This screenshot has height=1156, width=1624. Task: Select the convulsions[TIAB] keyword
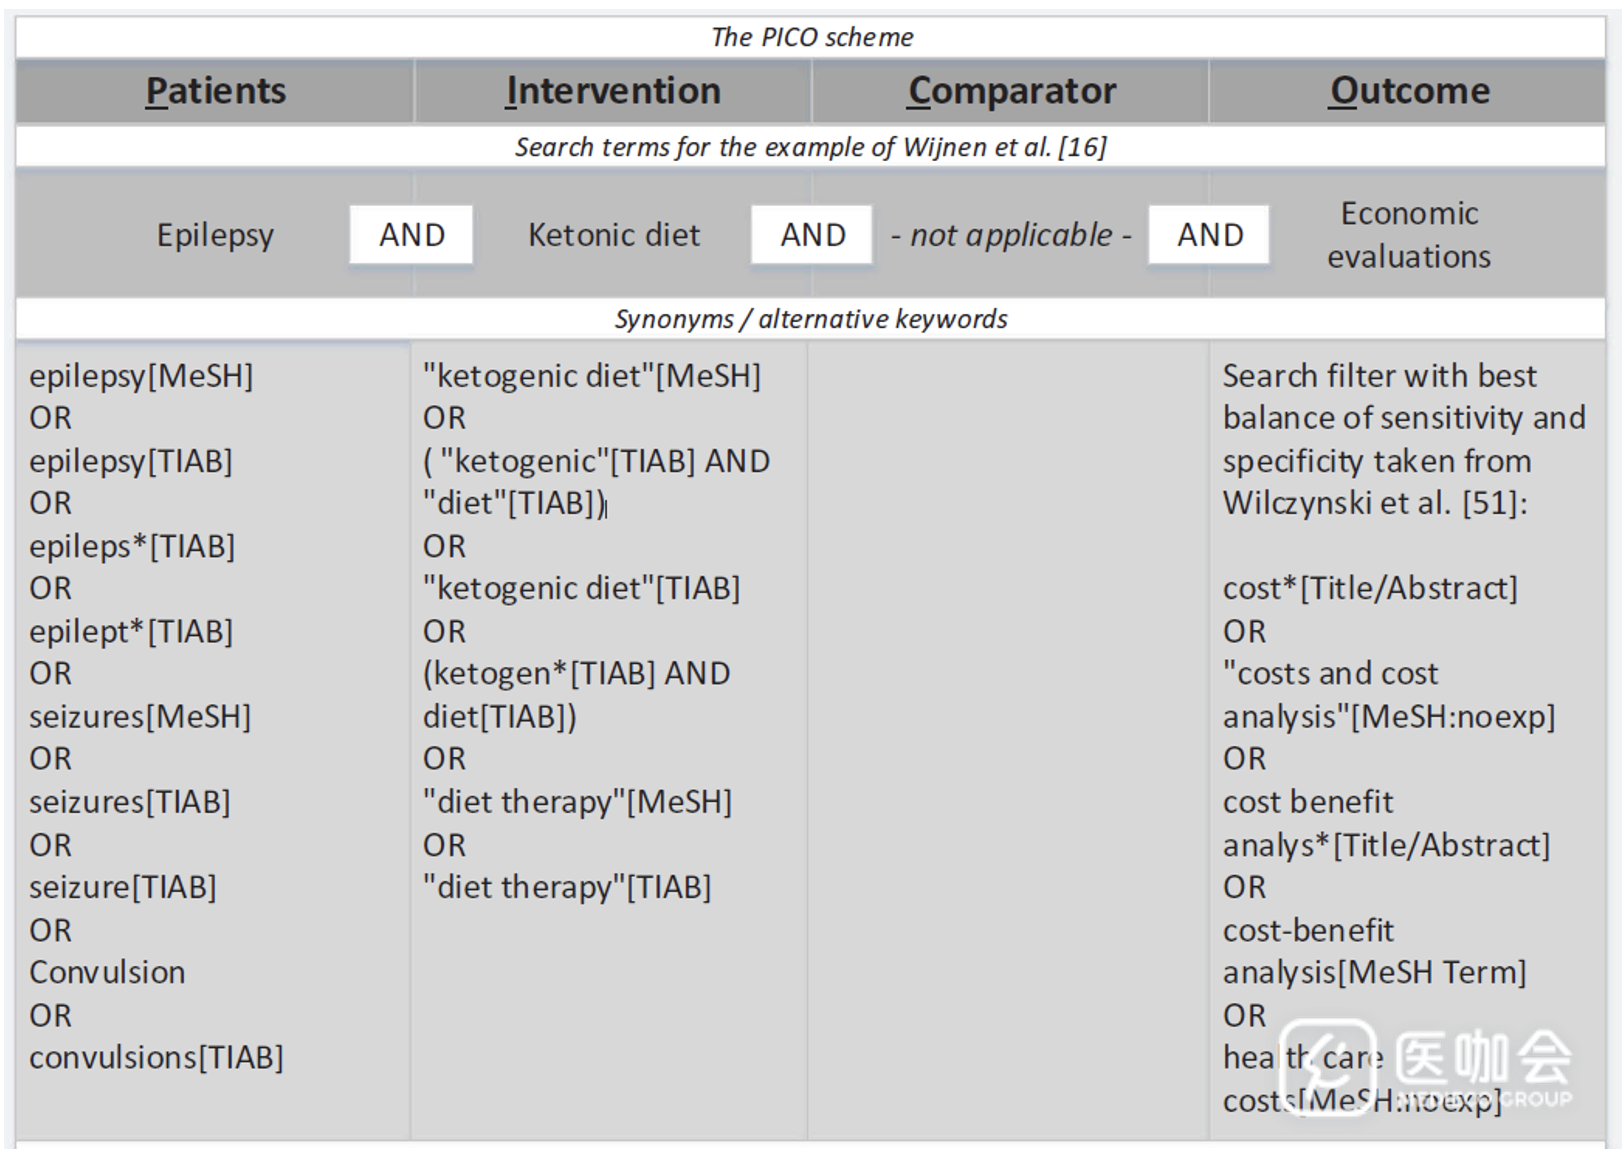point(156,1057)
